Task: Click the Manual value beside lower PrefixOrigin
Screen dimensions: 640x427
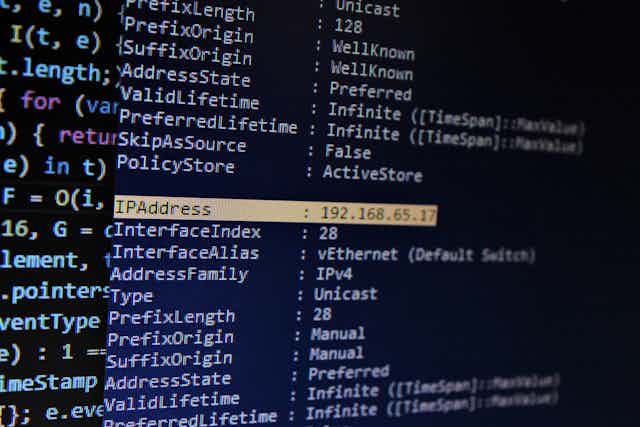Action: [338, 334]
